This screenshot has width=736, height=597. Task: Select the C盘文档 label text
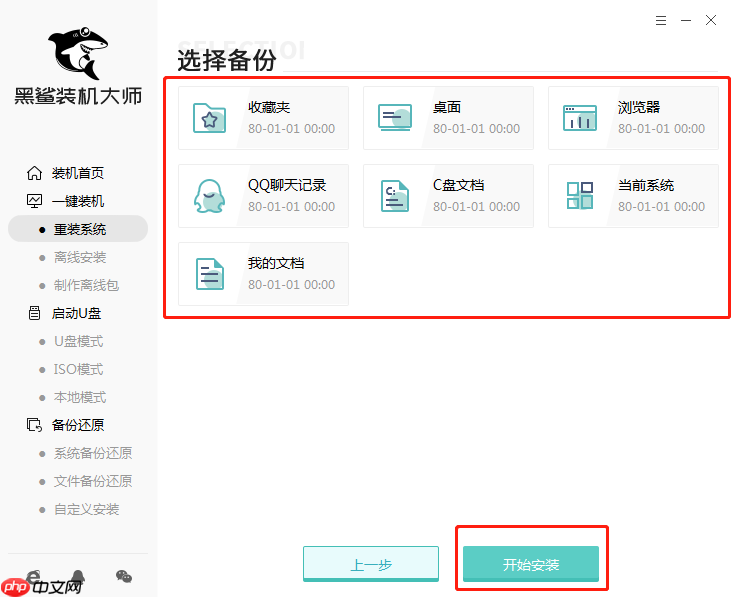point(458,185)
